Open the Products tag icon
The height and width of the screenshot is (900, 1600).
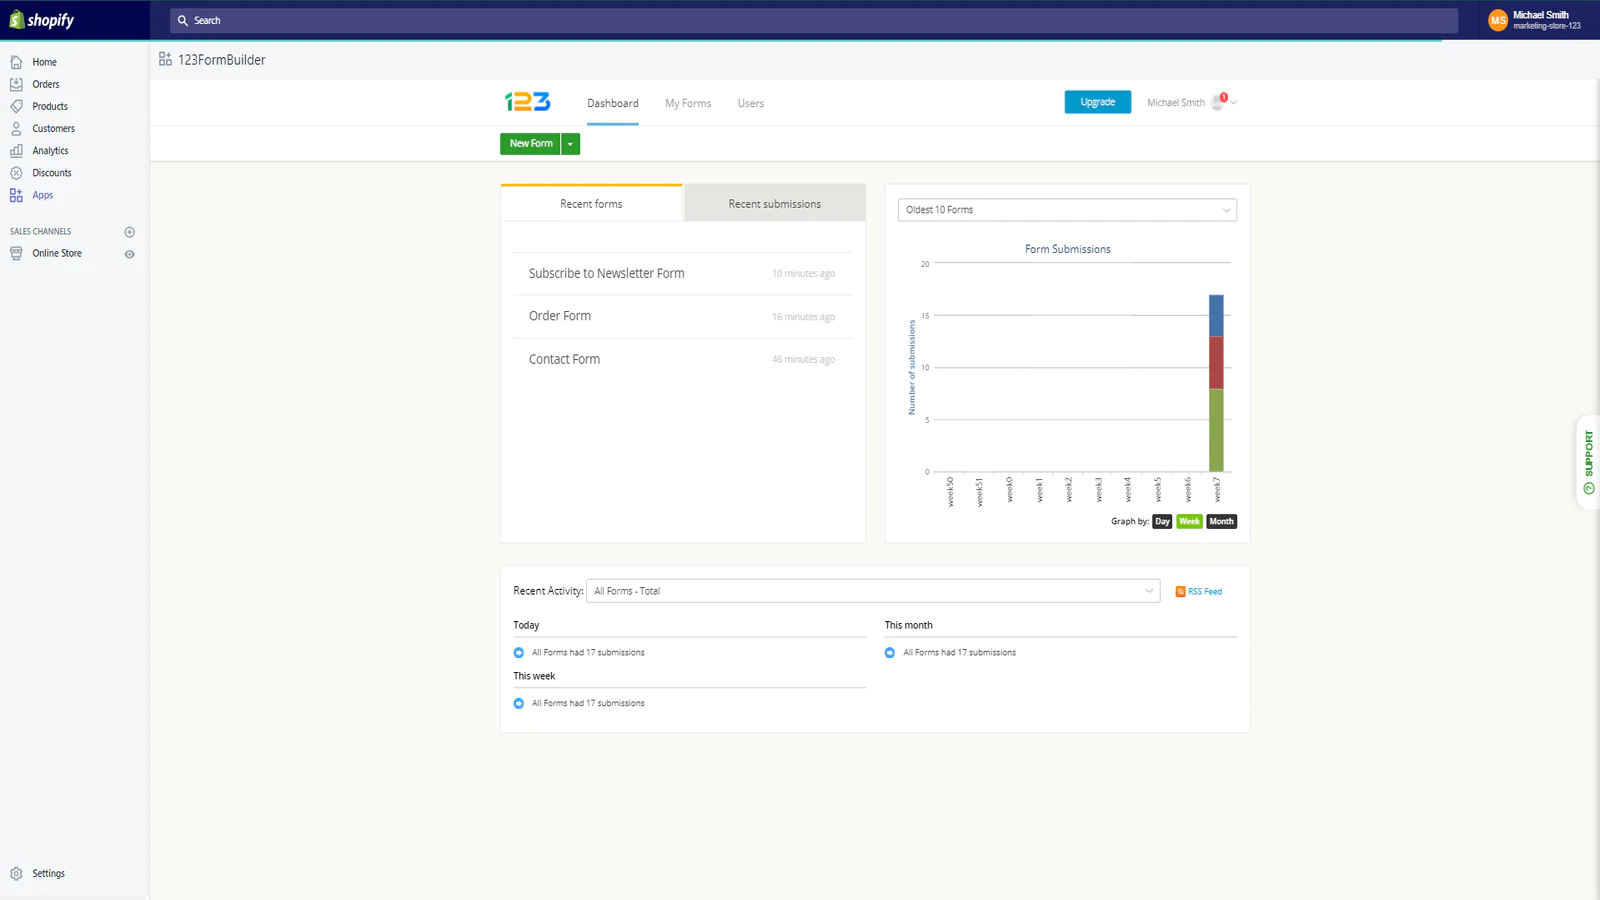click(16, 106)
